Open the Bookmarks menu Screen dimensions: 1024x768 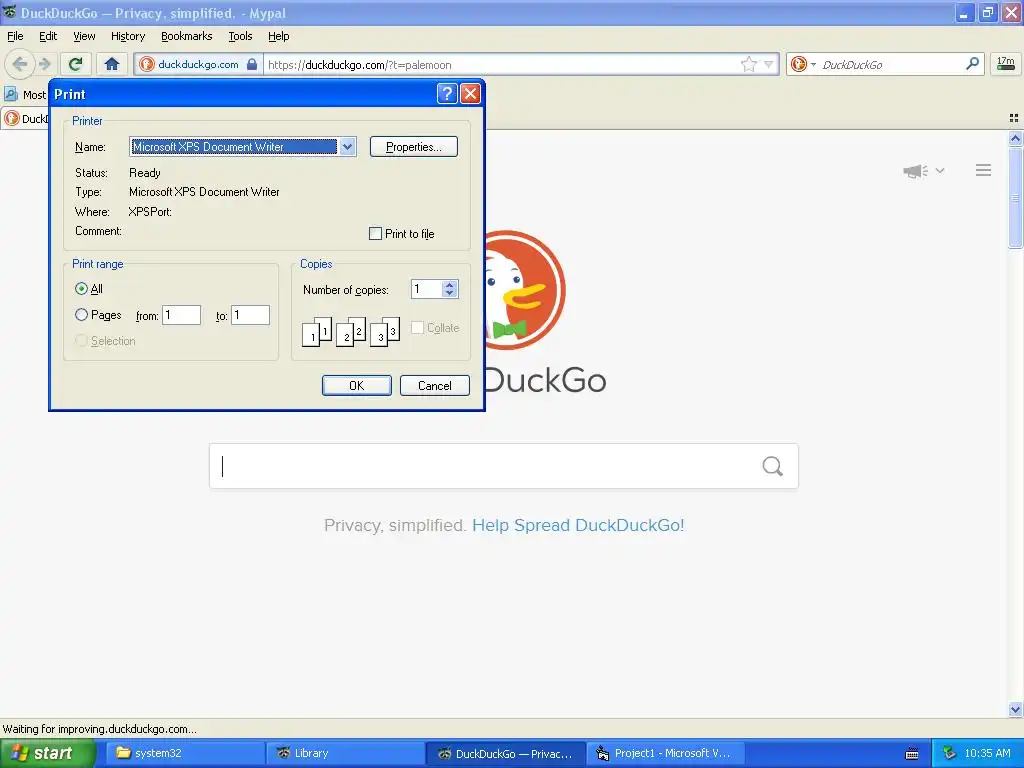[x=186, y=36]
